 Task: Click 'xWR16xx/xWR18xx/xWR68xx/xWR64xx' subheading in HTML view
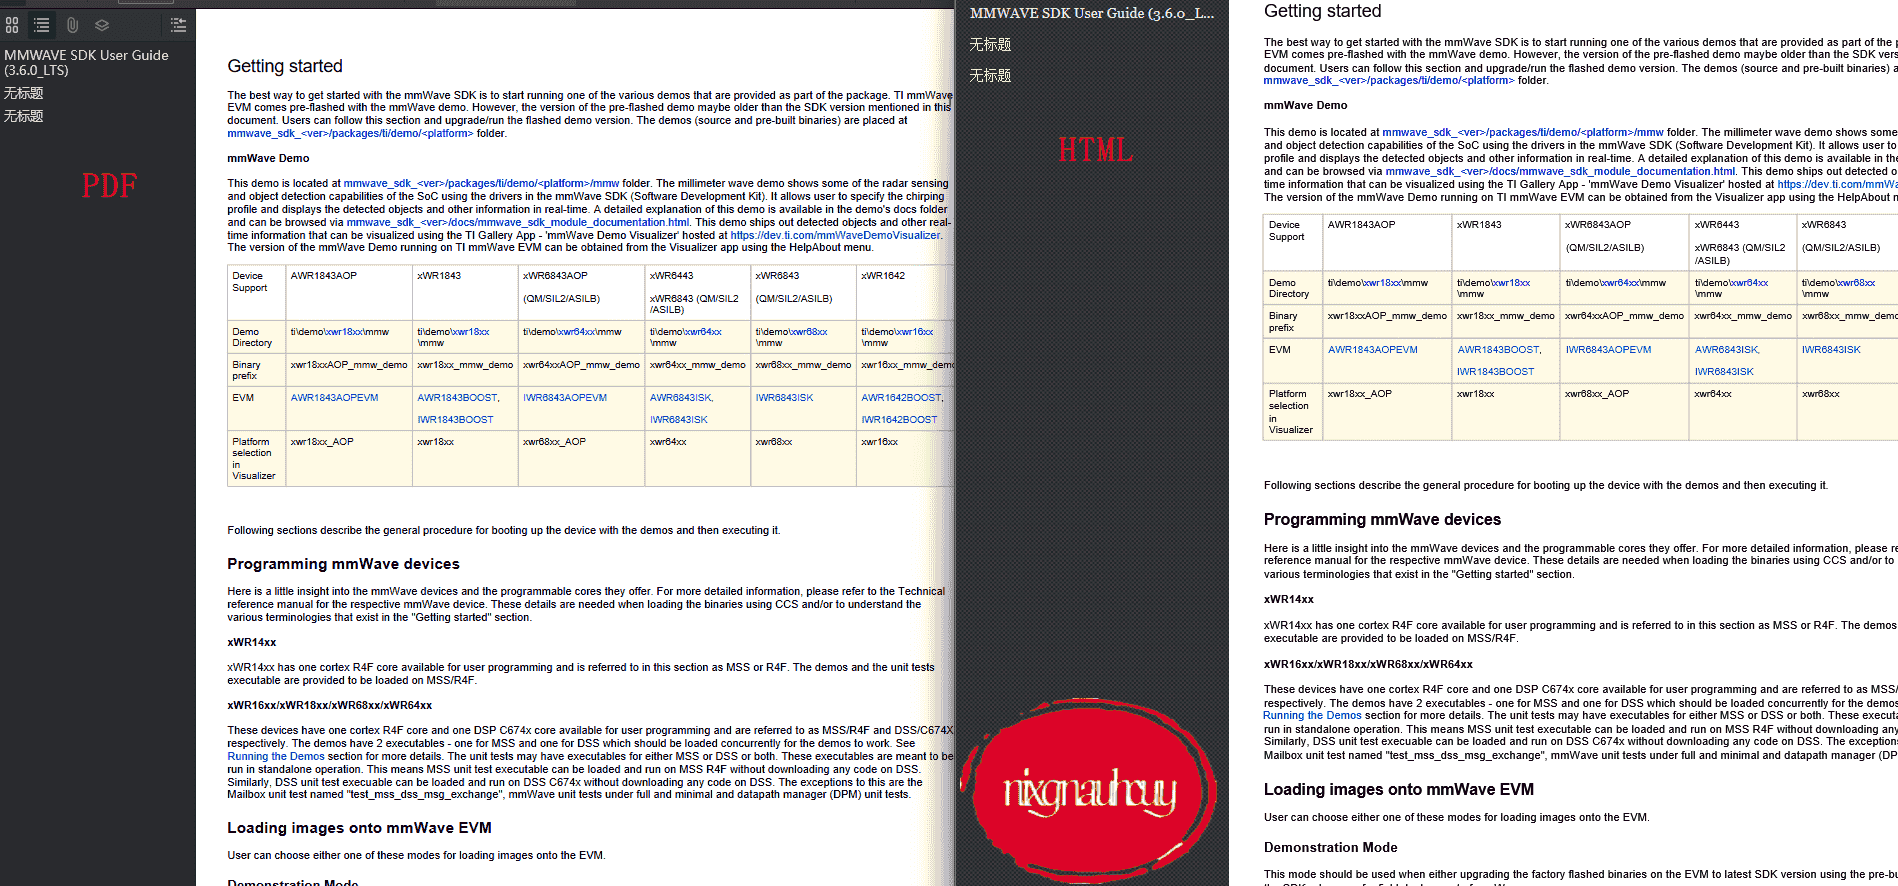(1368, 665)
